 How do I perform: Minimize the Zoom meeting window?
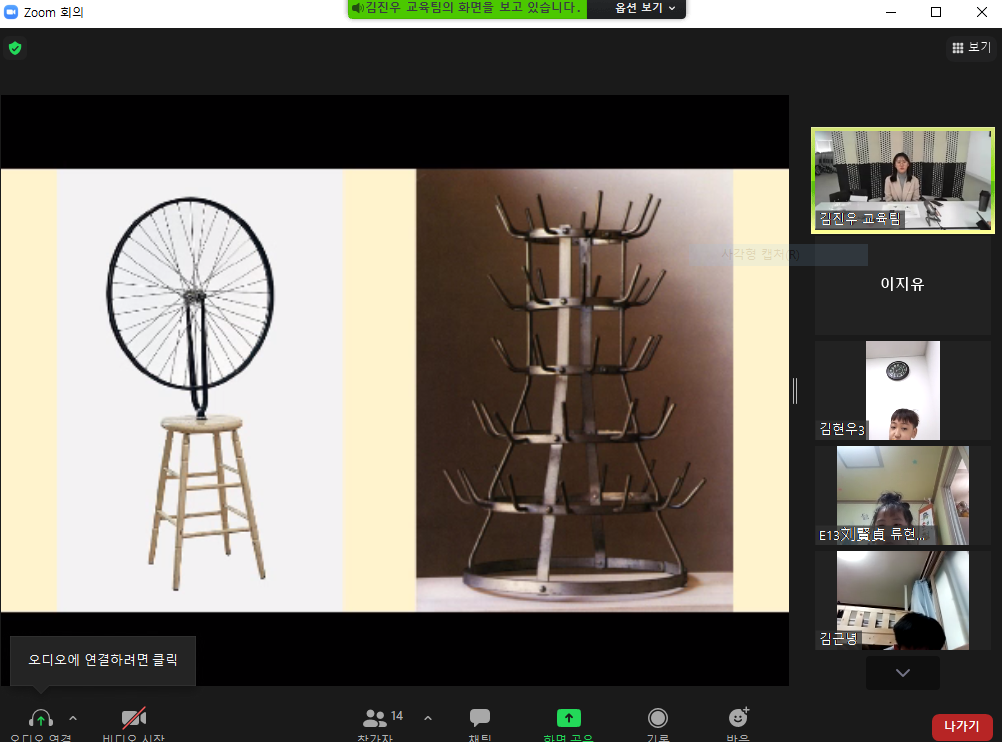pyautogui.click(x=891, y=12)
